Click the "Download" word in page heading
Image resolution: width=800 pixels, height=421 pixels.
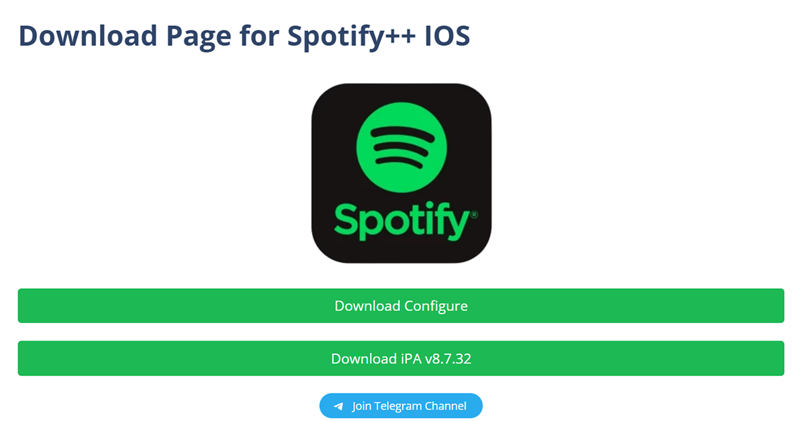pyautogui.click(x=88, y=36)
